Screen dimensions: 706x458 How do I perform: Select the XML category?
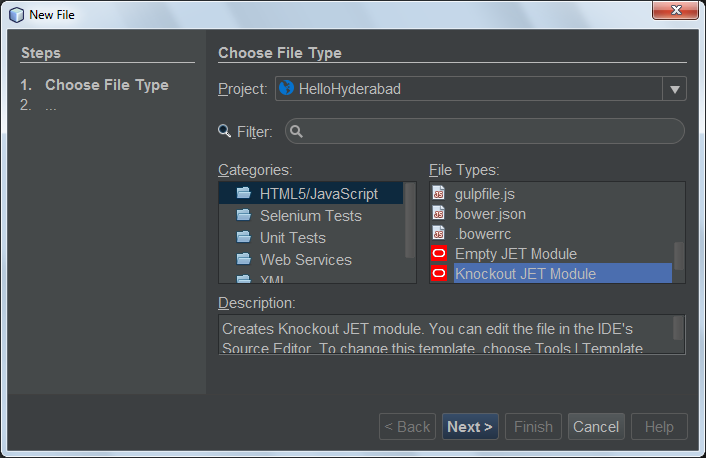tap(274, 279)
